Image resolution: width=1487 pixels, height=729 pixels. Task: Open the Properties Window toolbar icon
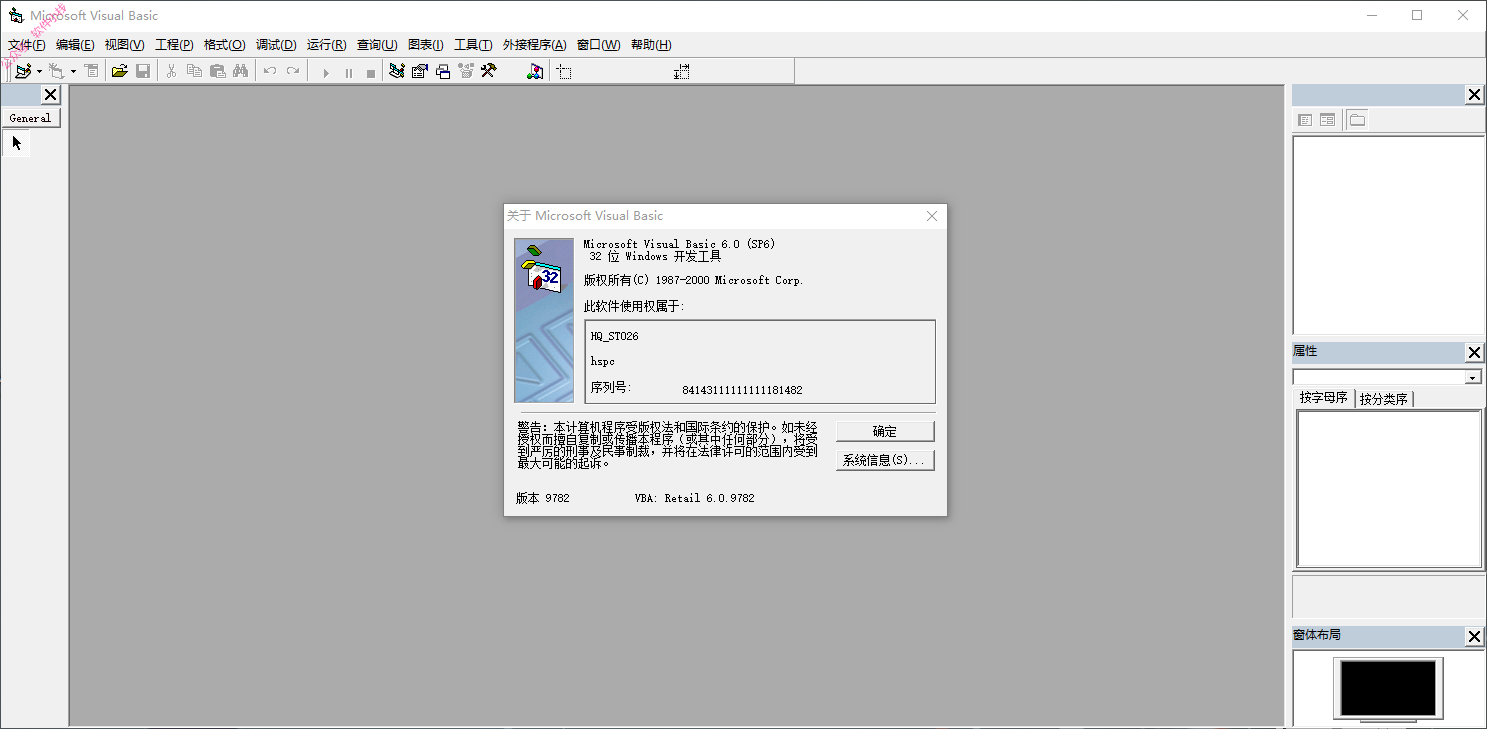[420, 71]
